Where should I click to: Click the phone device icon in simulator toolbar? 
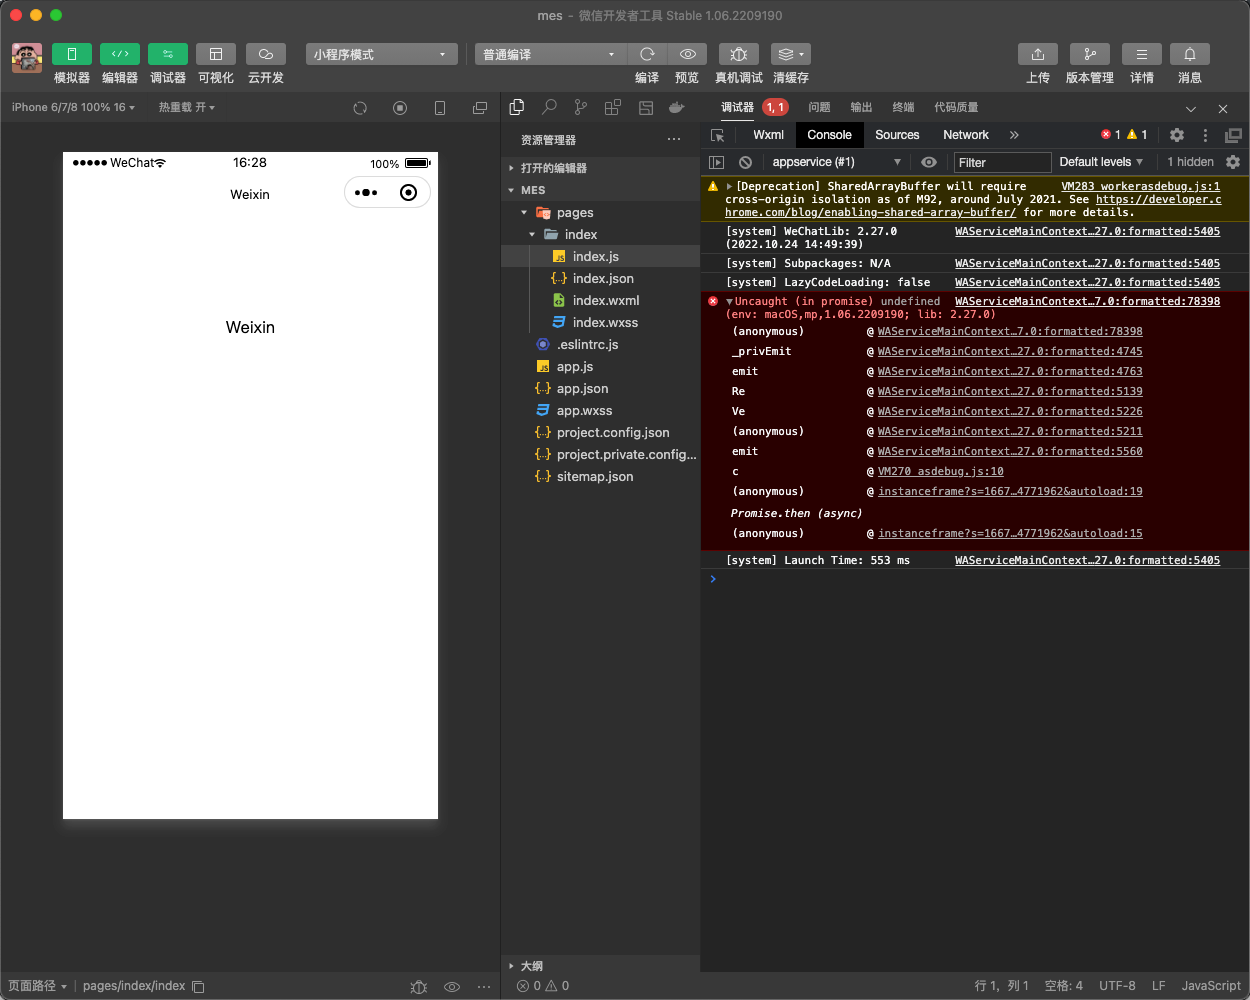(x=440, y=108)
